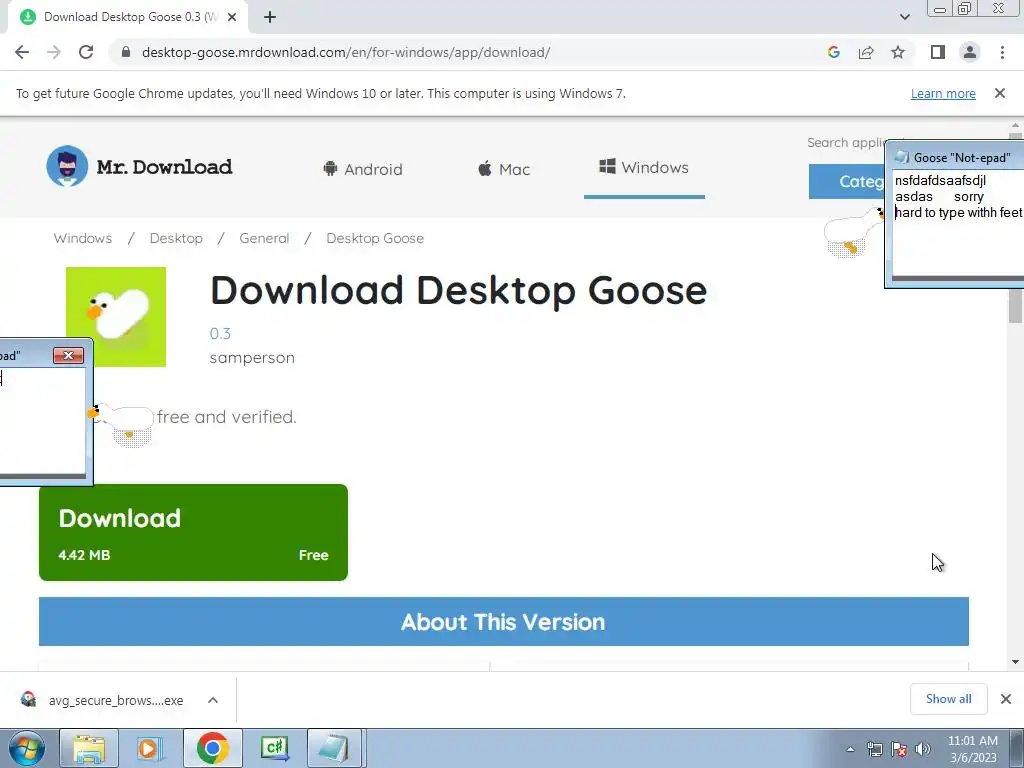Image resolution: width=1024 pixels, height=768 pixels.
Task: Open the tab search dropdown arrow
Action: tap(904, 17)
